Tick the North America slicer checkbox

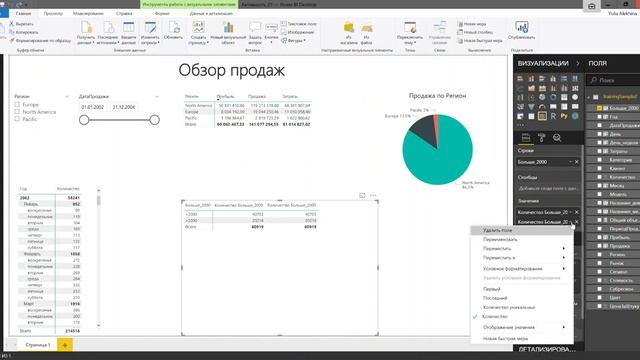click(17, 111)
